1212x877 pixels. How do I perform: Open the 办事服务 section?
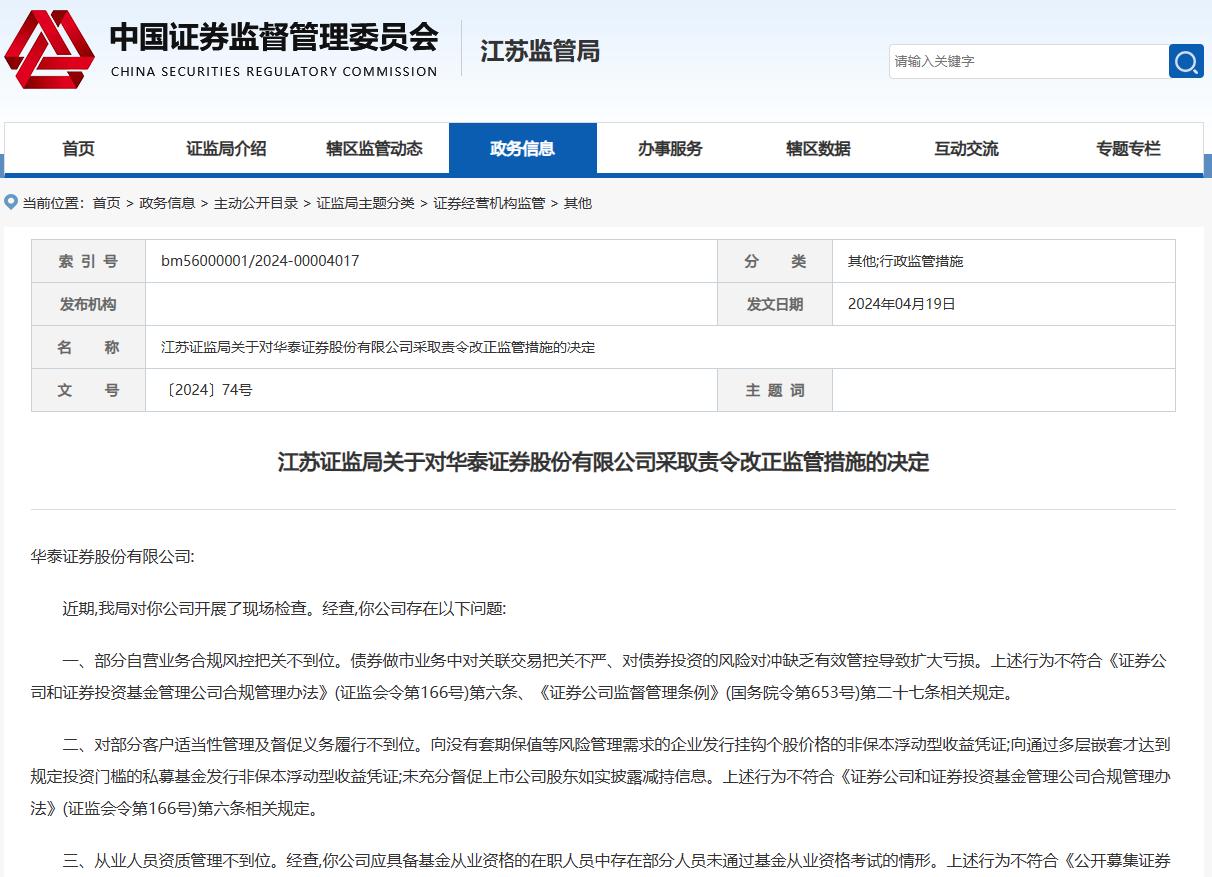(x=671, y=148)
